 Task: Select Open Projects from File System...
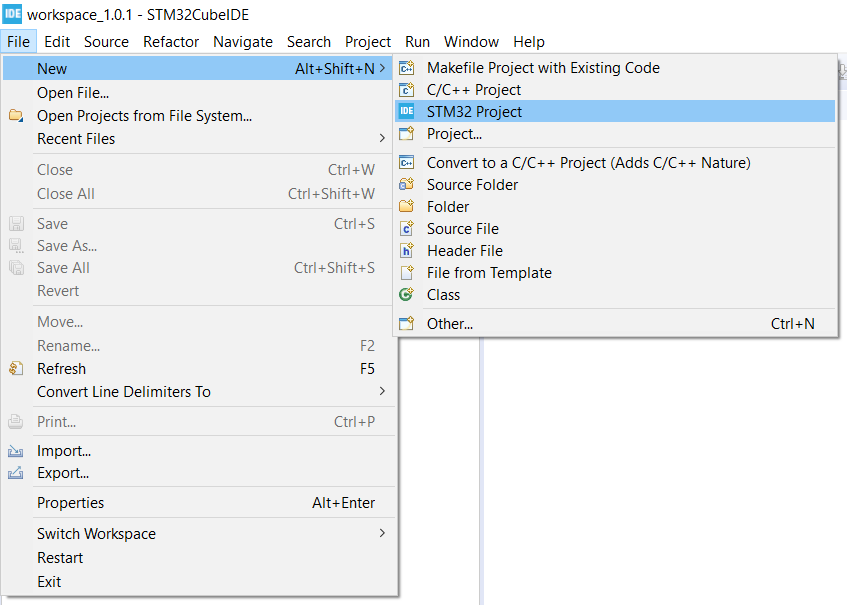(x=198, y=116)
